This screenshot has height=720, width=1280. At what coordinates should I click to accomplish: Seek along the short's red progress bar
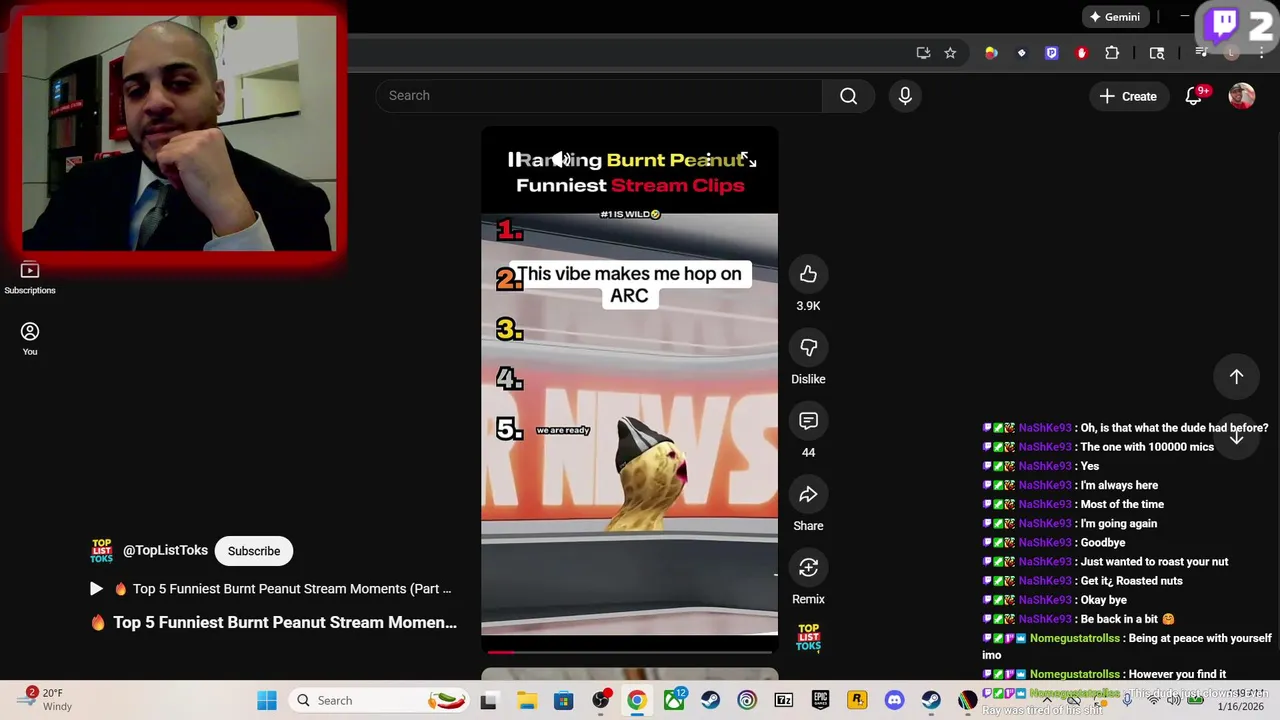tap(629, 651)
